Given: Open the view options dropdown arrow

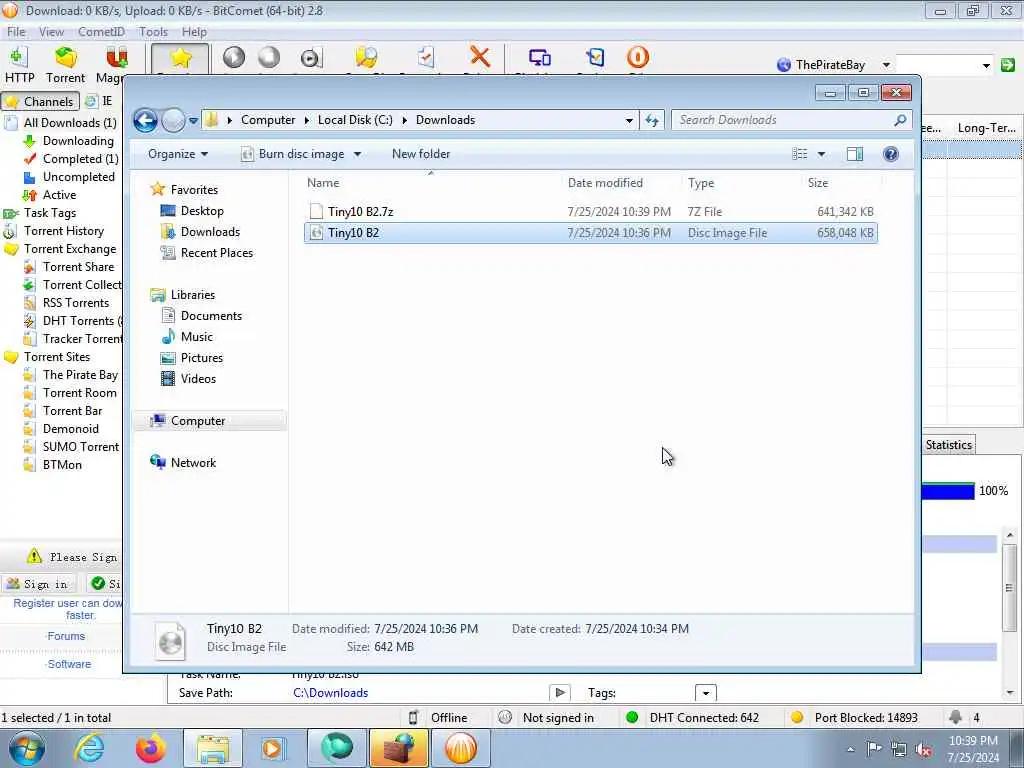Looking at the screenshot, I should tap(821, 154).
